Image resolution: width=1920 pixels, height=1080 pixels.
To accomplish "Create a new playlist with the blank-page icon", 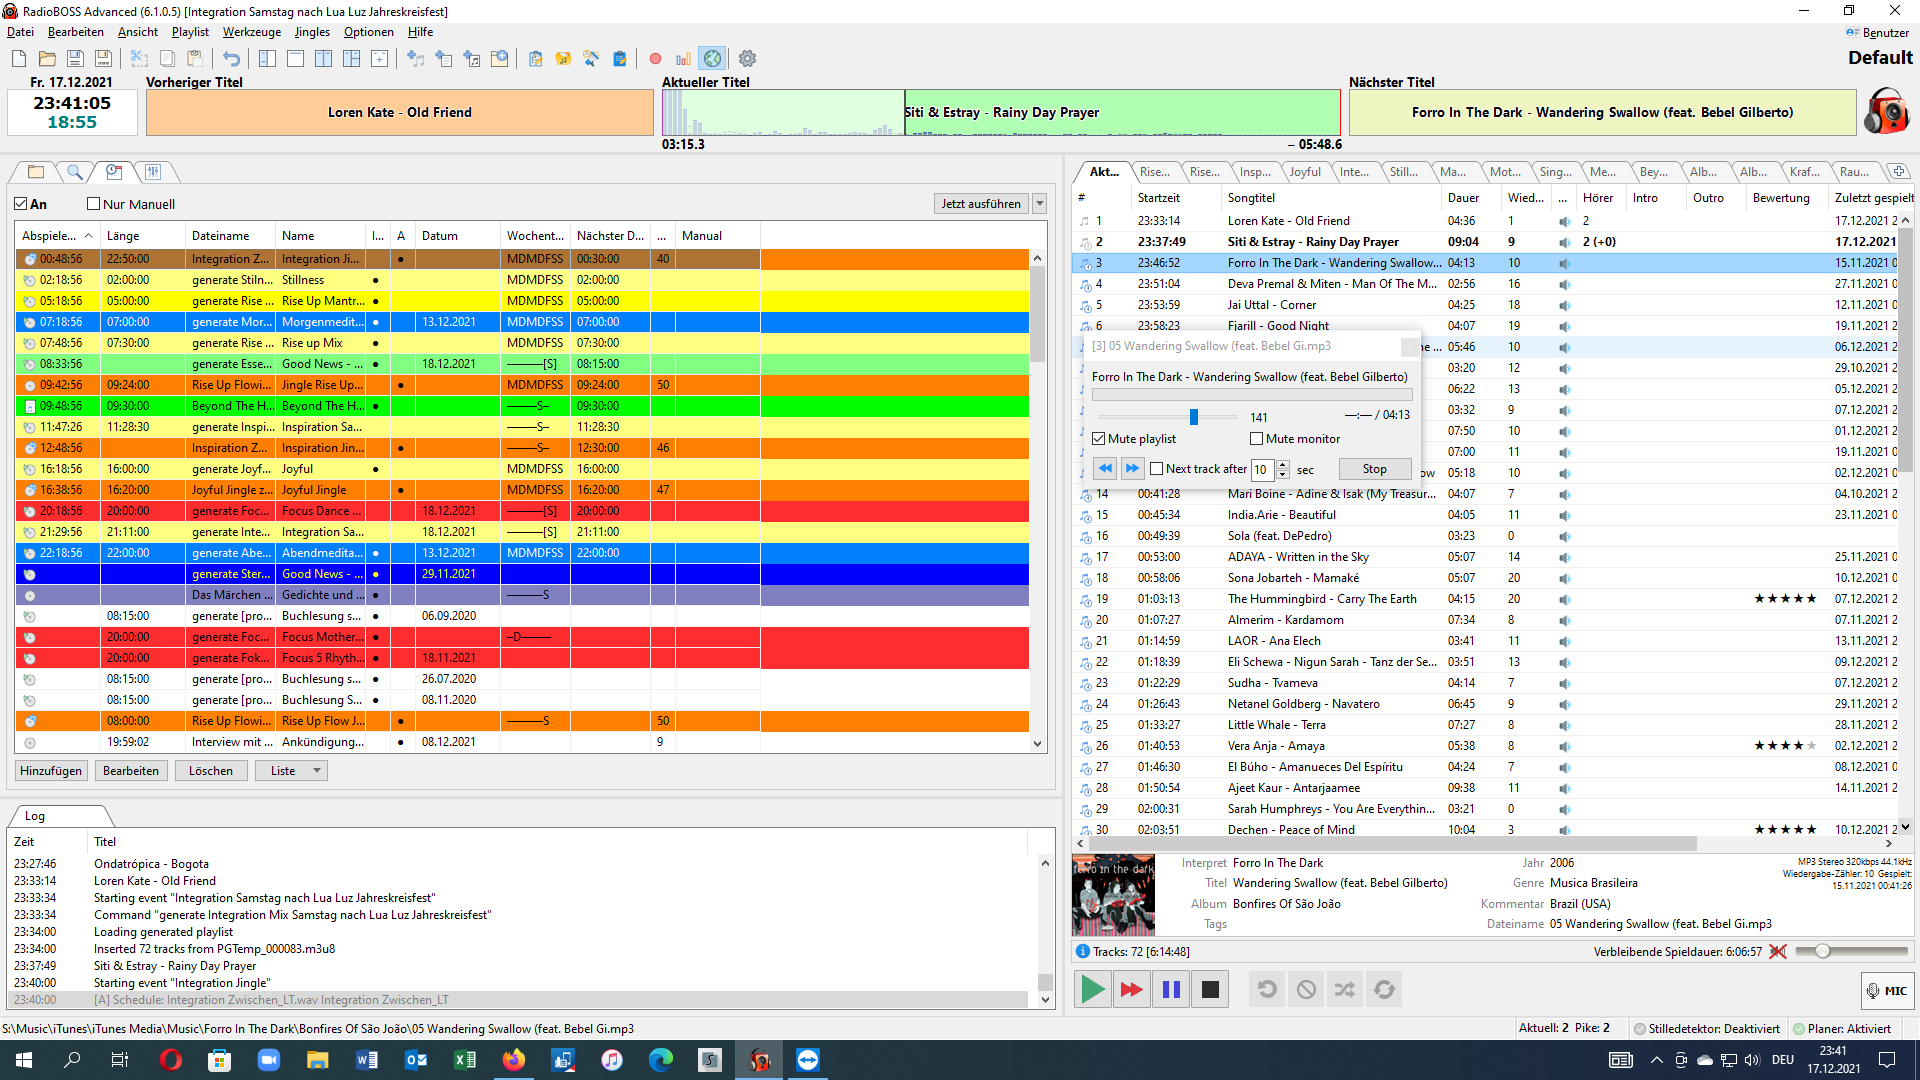I will click(x=19, y=59).
